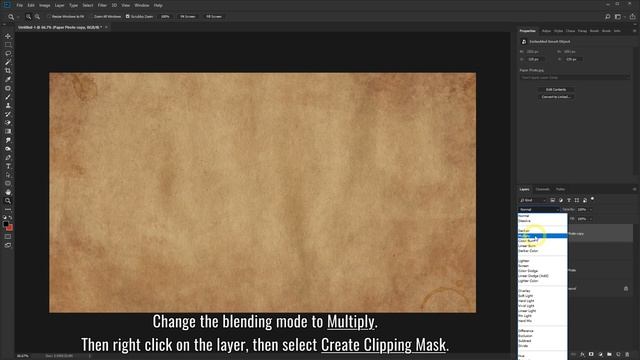
Task: Open workspace switcher dropdown at top right
Action: pos(619,17)
